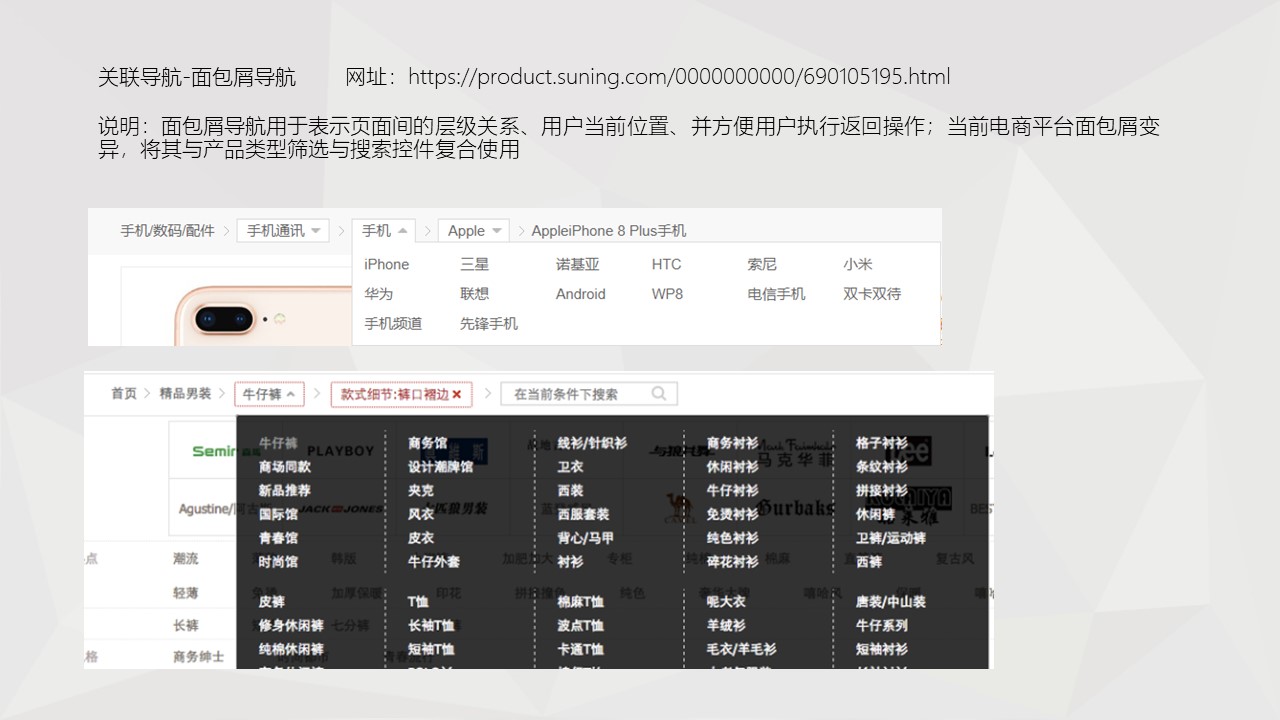Image resolution: width=1280 pixels, height=720 pixels.
Task: Open 时尚馆 in the dark menu
Action: [x=278, y=562]
